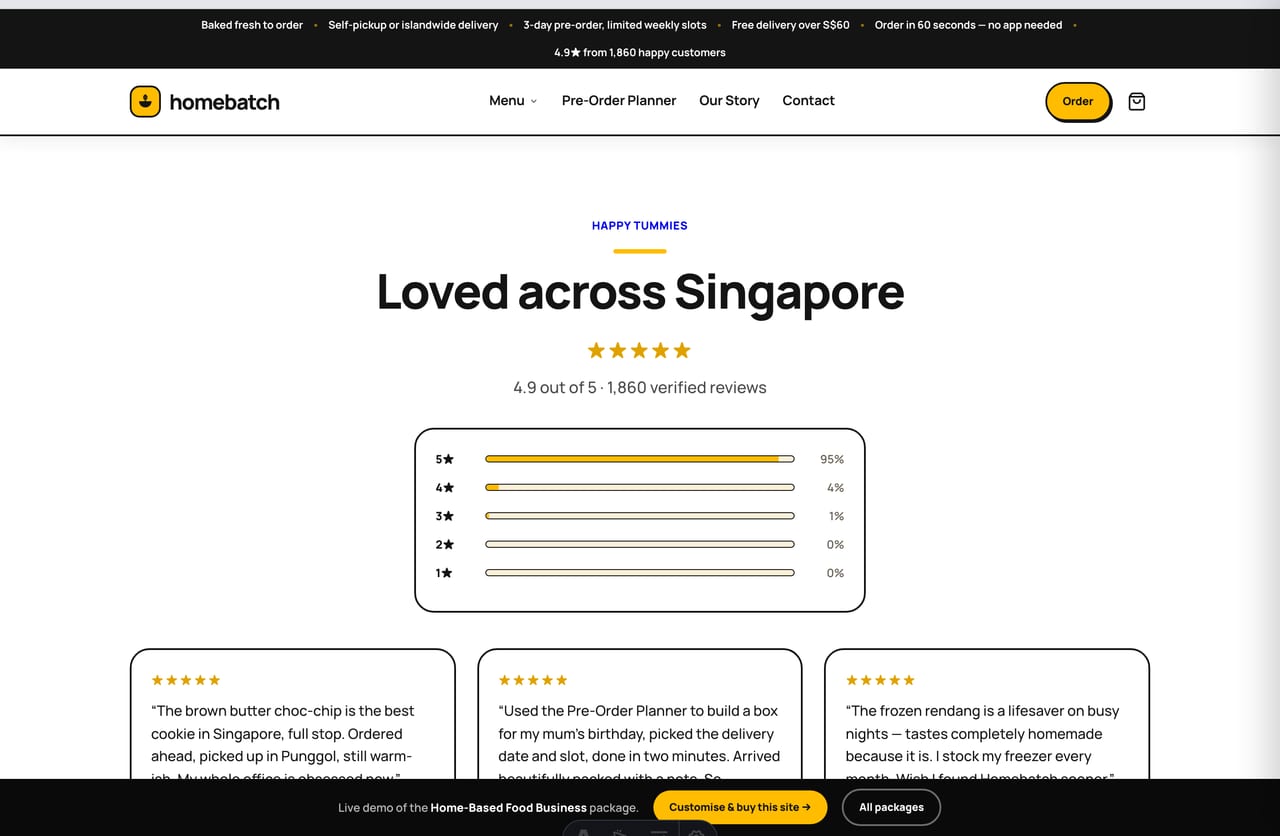Click Customise & buy this site button
The image size is (1280, 836).
pyautogui.click(x=740, y=807)
